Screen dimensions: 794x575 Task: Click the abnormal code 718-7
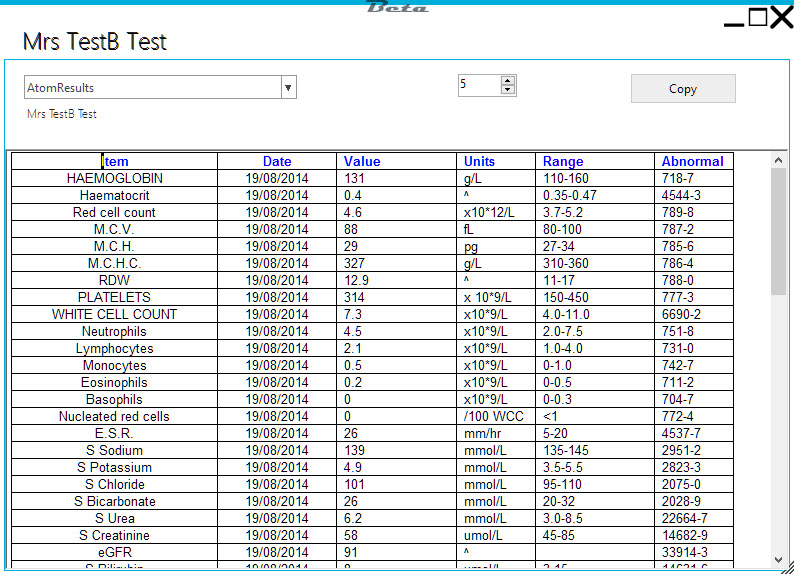(x=694, y=178)
